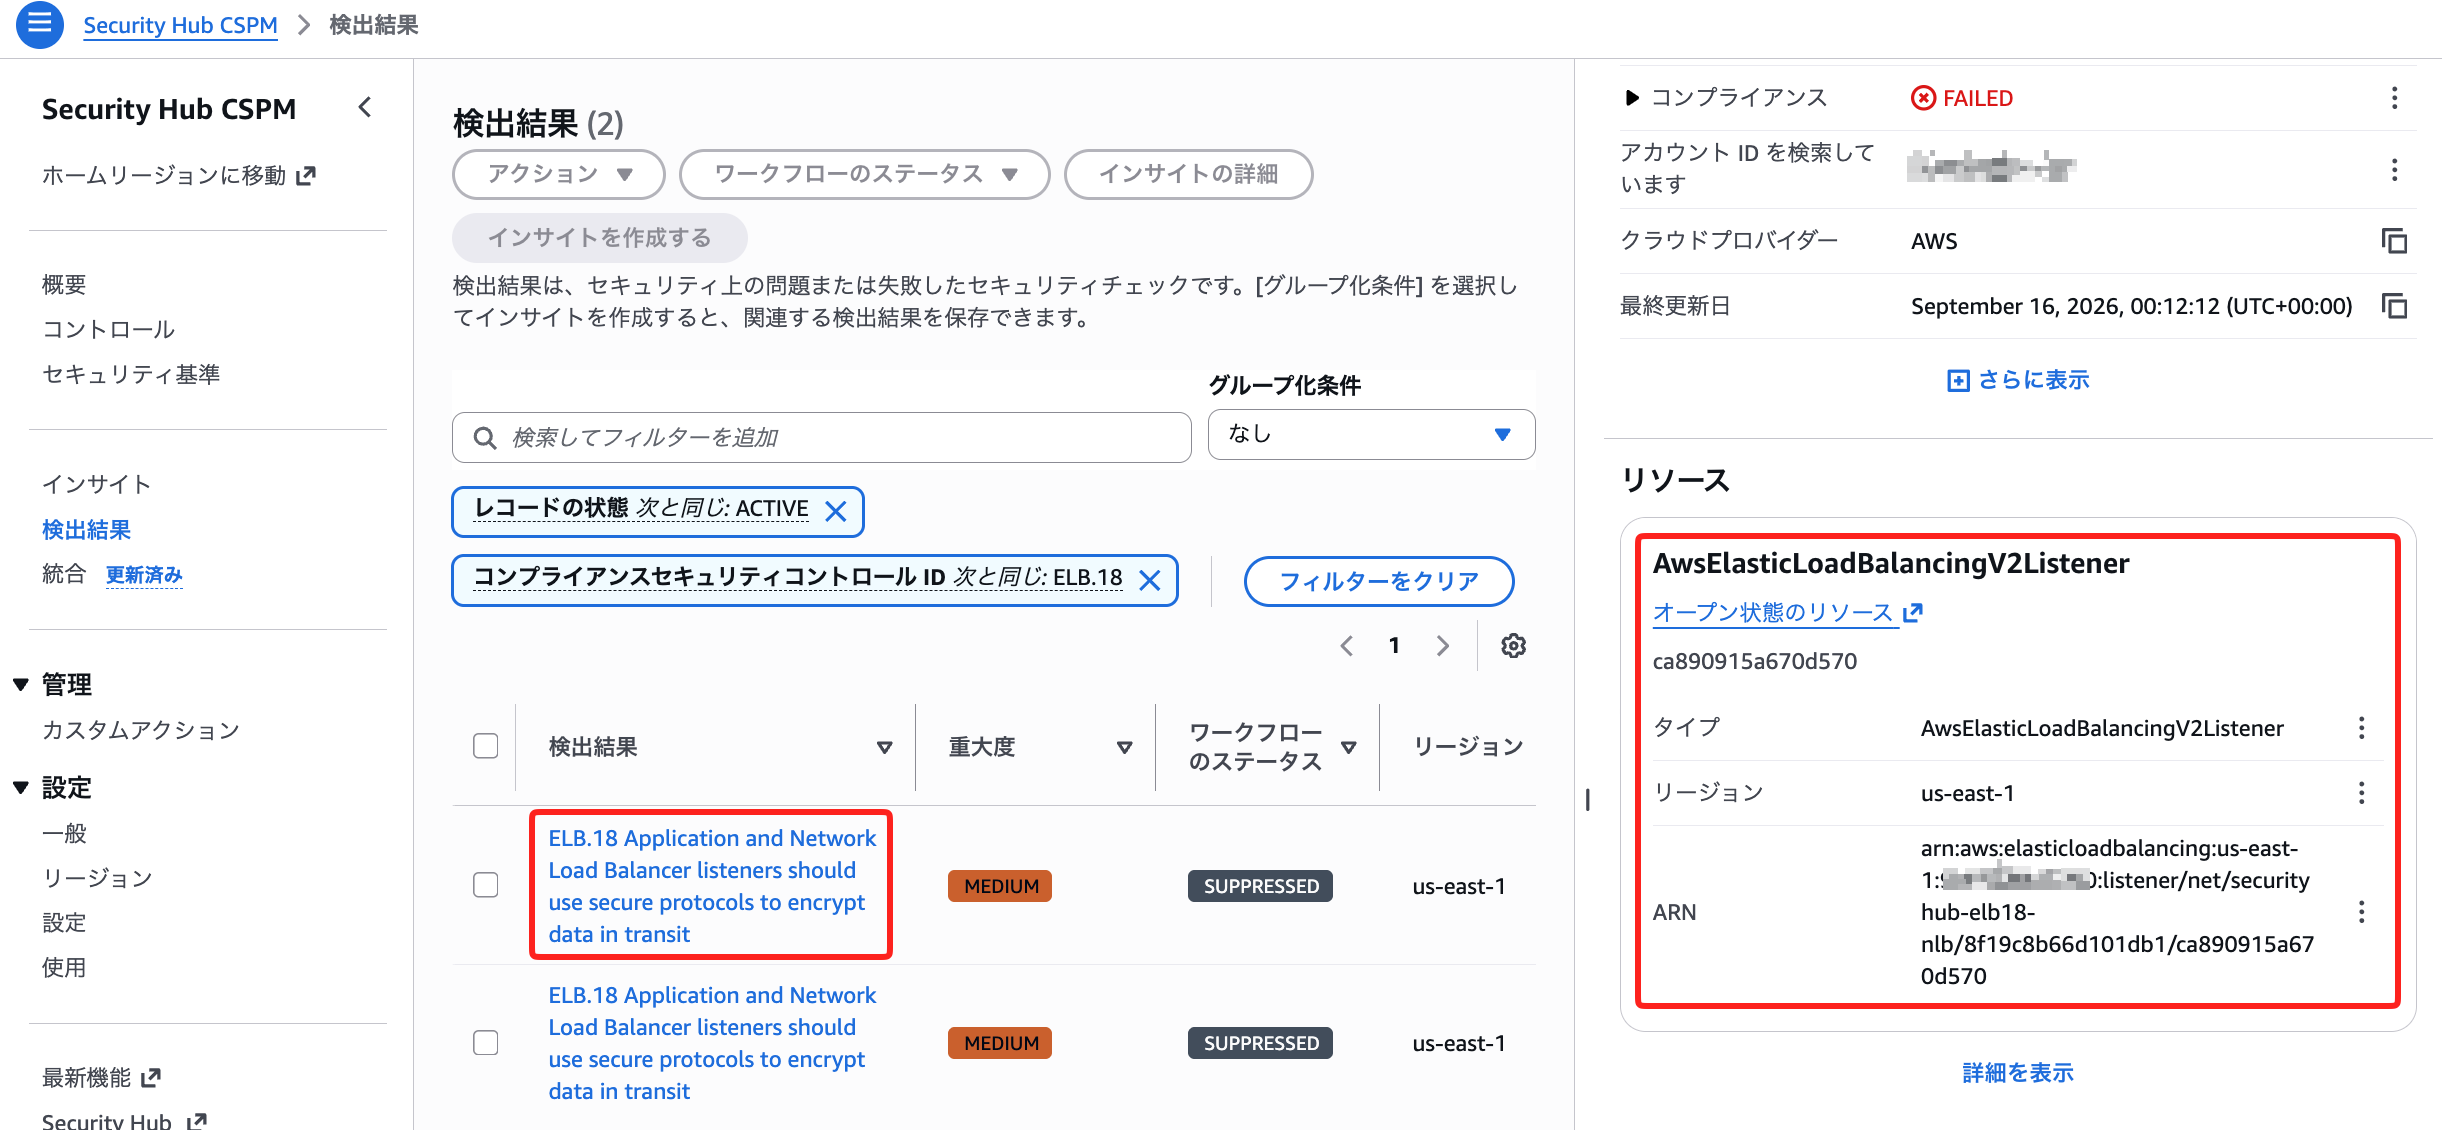Open the アカウント ID row options menu
Screen dimensions: 2442x1130
pyautogui.click(x=2394, y=170)
